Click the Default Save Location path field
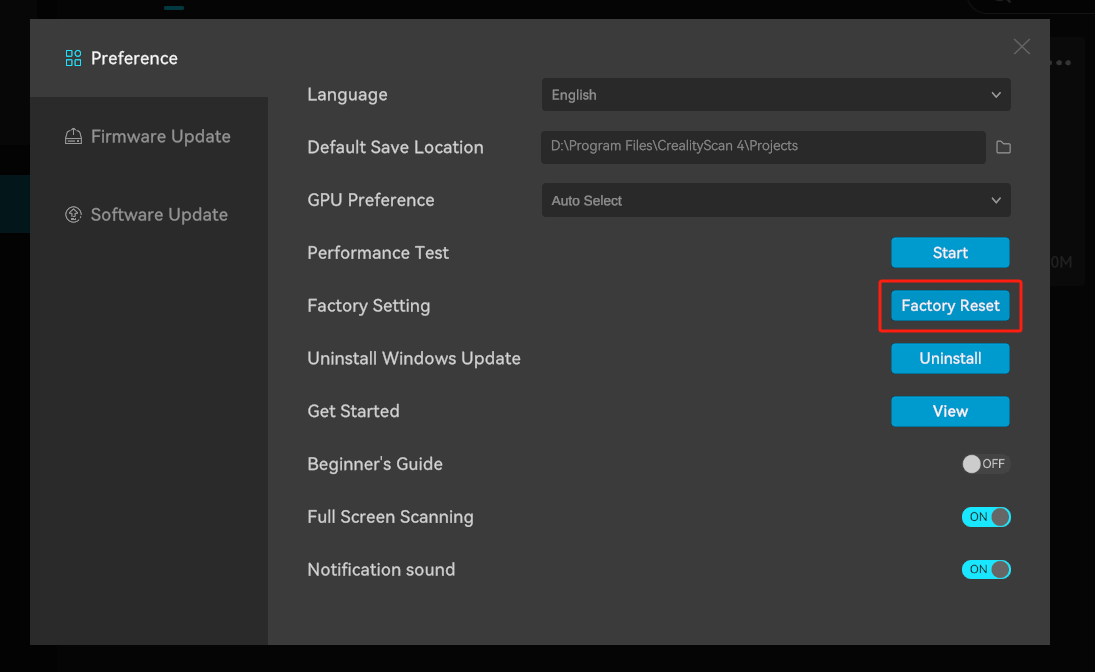1095x672 pixels. 763,147
